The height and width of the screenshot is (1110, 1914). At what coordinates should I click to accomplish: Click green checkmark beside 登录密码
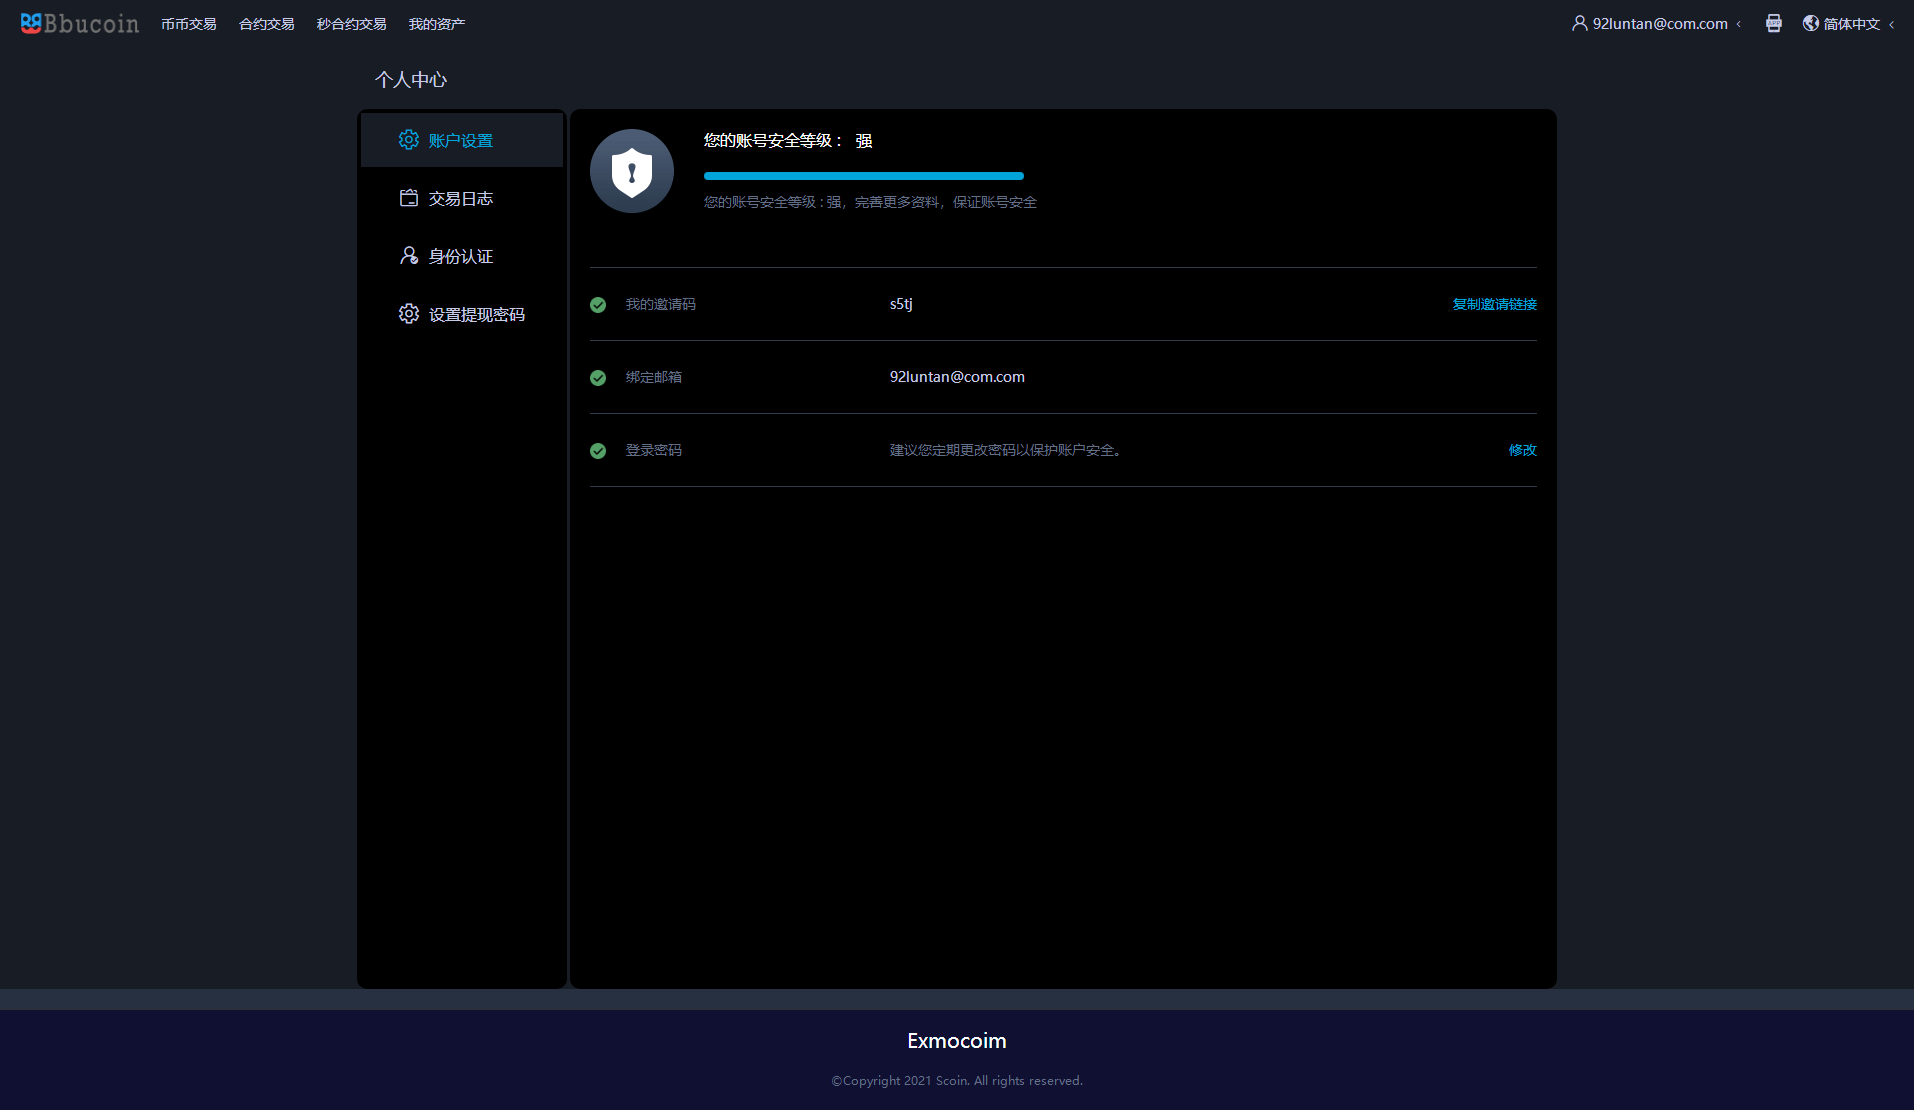click(x=598, y=451)
